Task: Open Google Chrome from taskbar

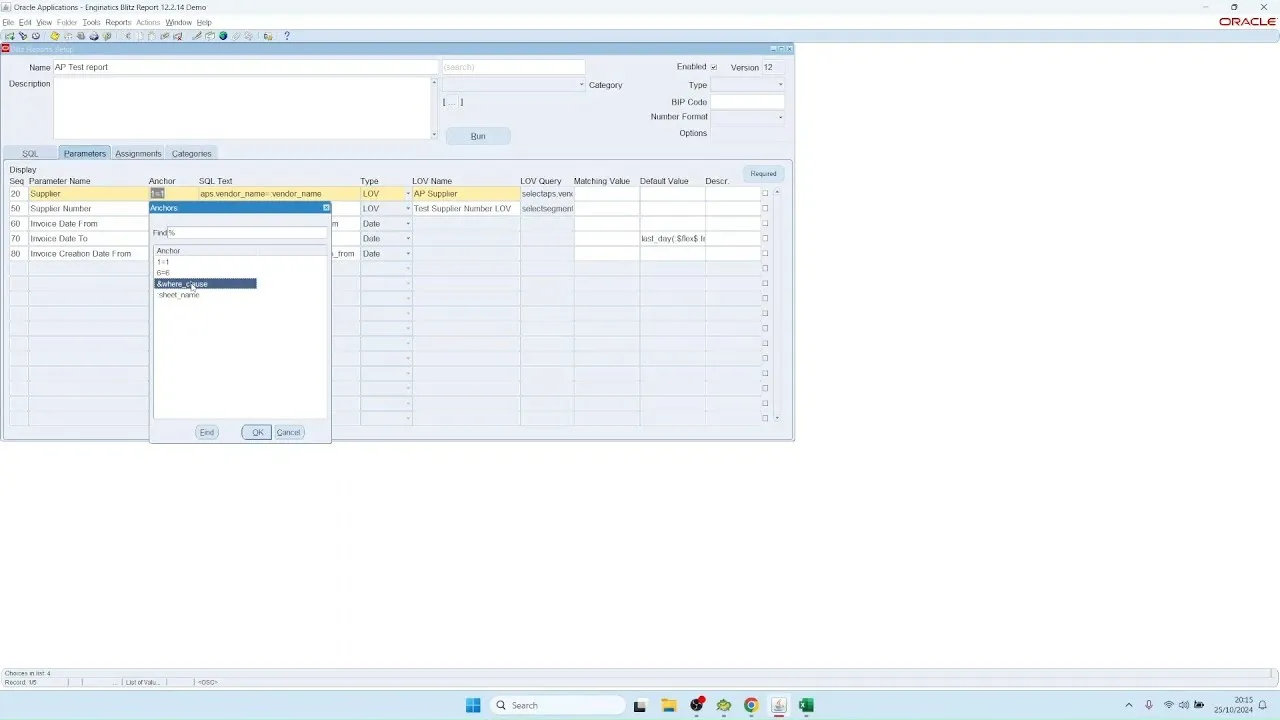Action: point(751,705)
